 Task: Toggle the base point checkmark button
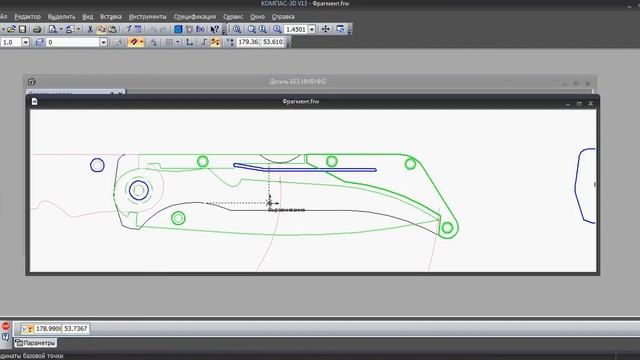[x=27, y=329]
